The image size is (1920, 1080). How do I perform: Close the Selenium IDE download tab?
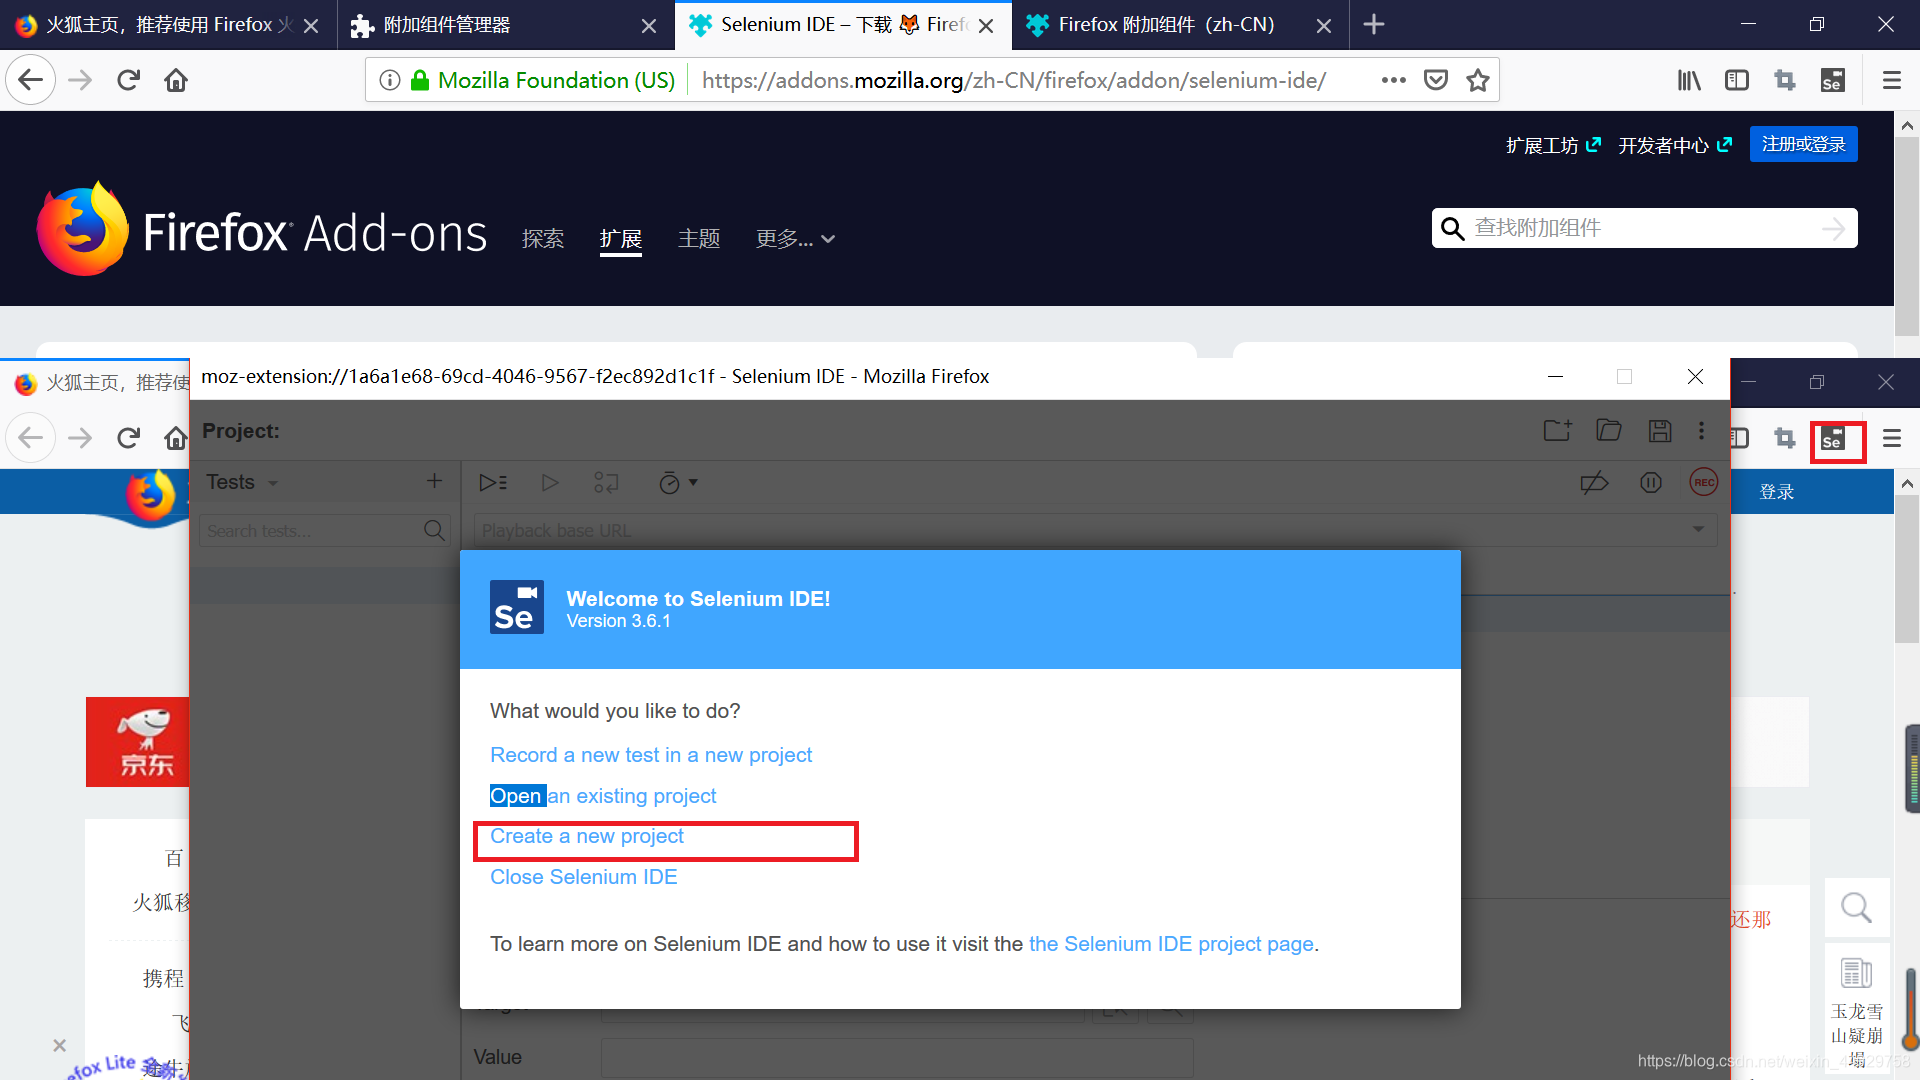986,26
